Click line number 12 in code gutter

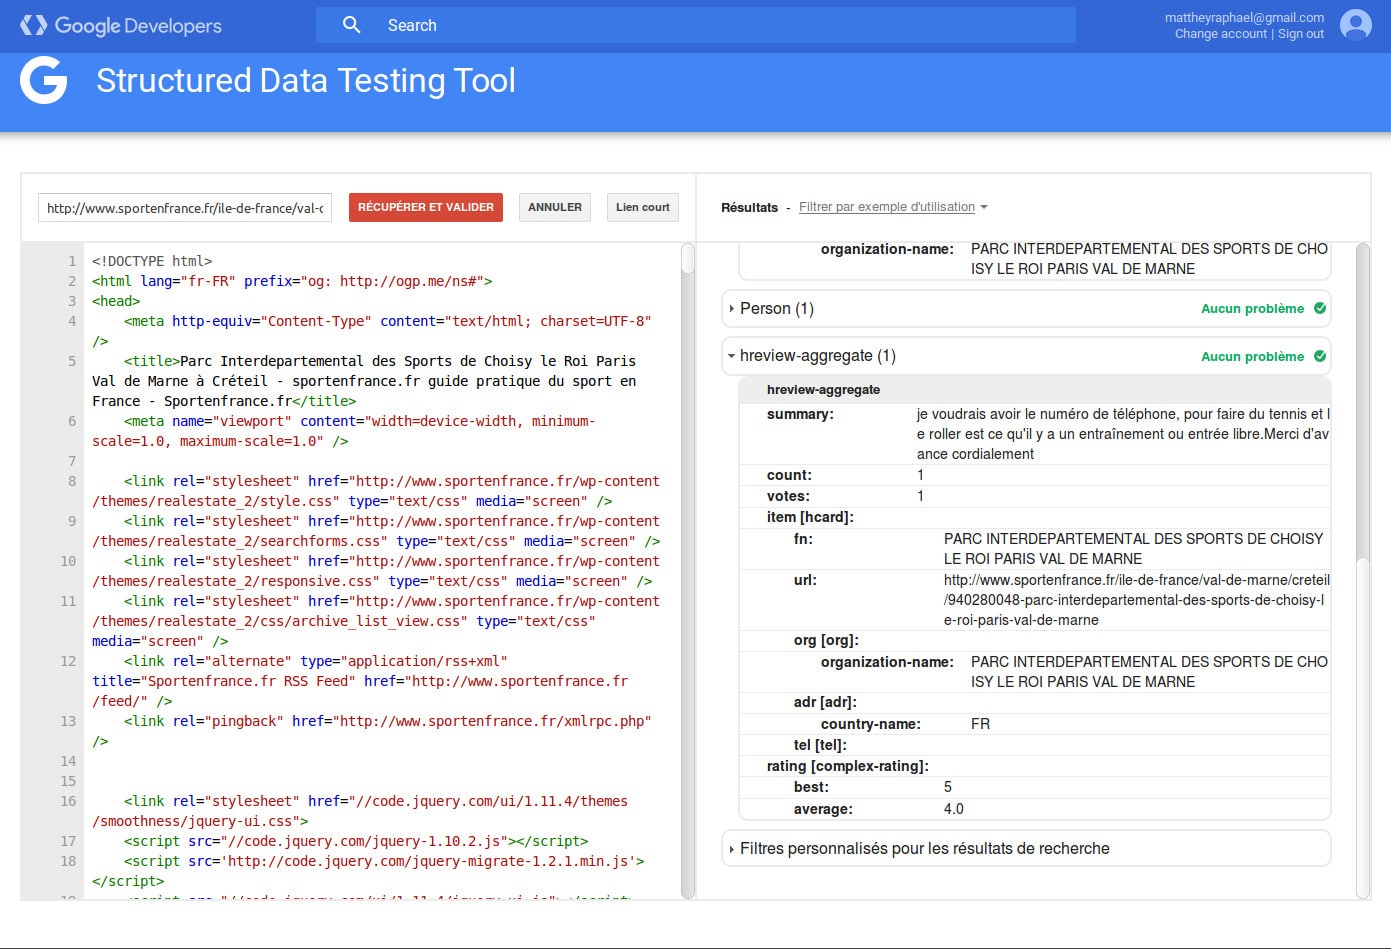pos(68,661)
